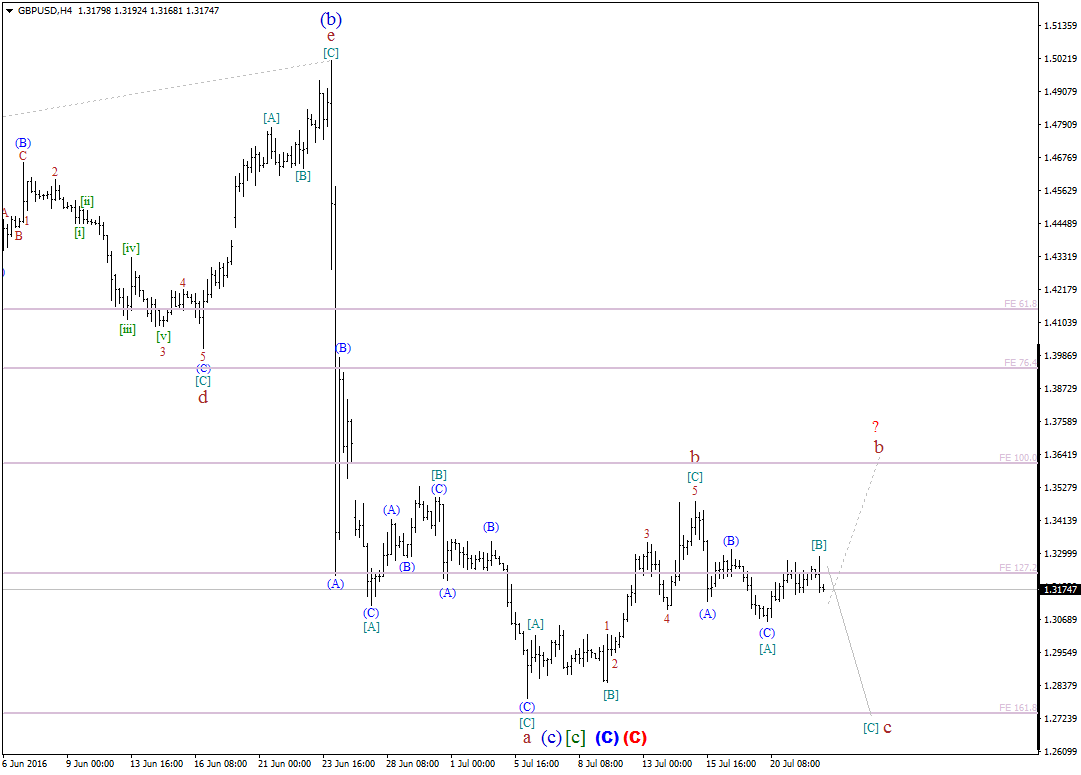Click the 13 Jun 16:00 time label
The height and width of the screenshot is (775, 1081).
(x=156, y=763)
